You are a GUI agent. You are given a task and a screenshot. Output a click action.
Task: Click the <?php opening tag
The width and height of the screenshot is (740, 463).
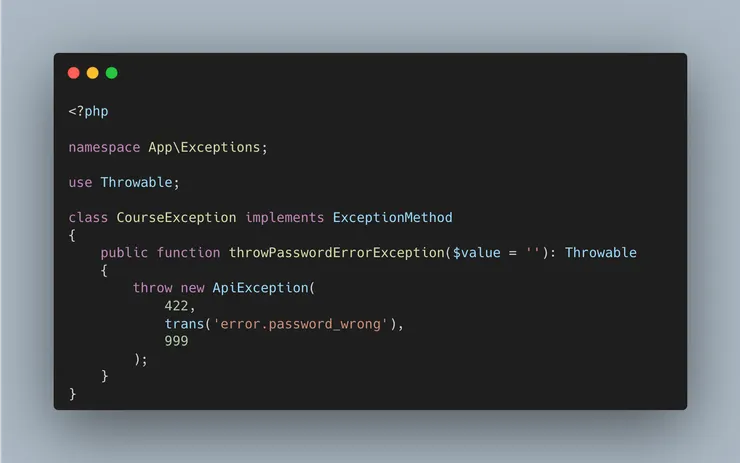point(88,111)
